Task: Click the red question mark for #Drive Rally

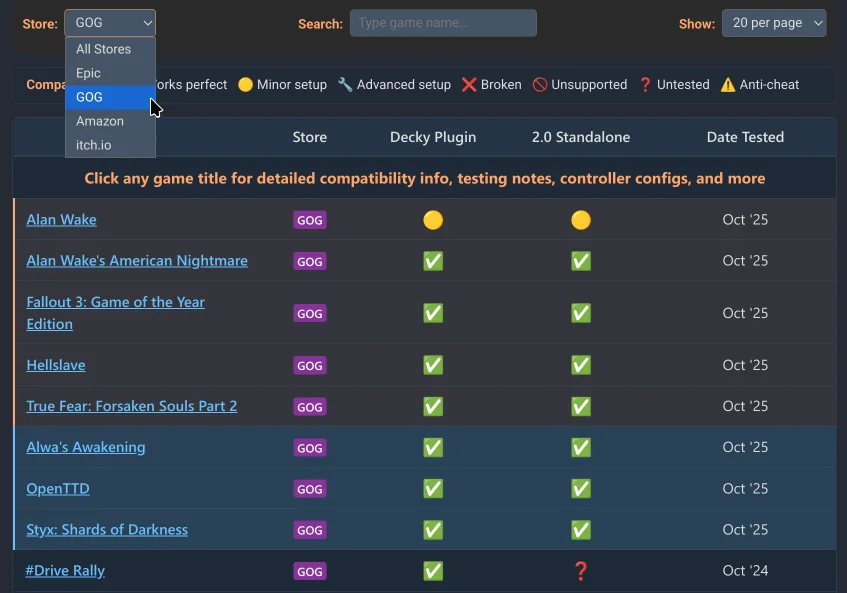Action: click(581, 571)
